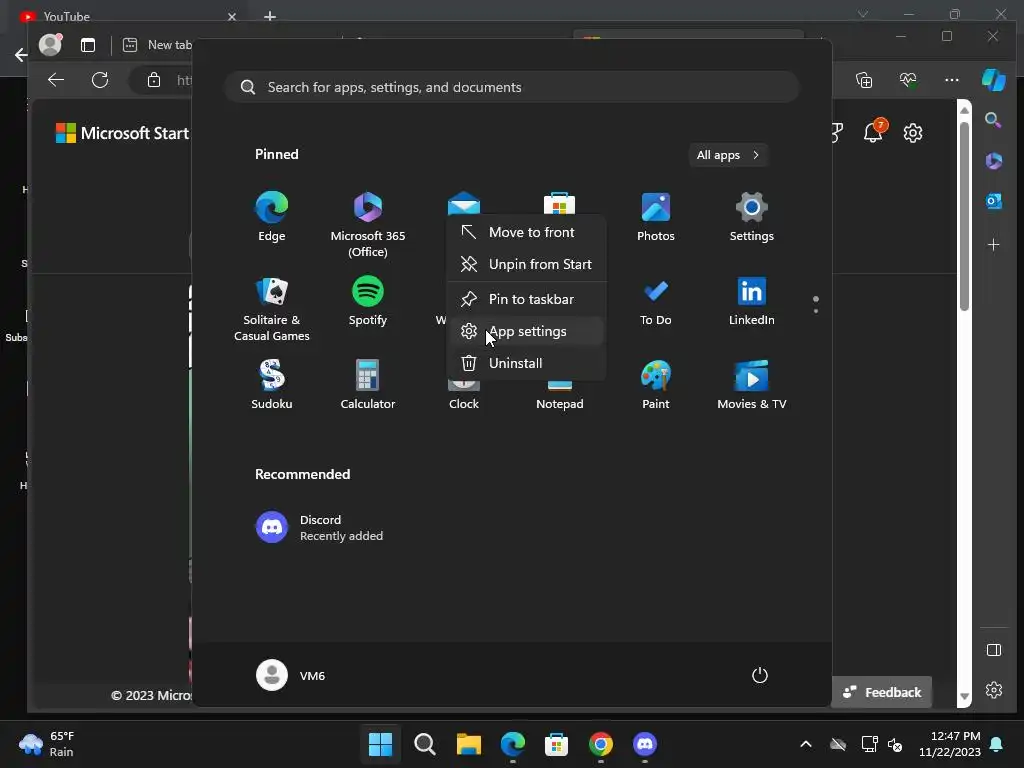
Task: Open the Start menu power options
Action: [x=760, y=675]
